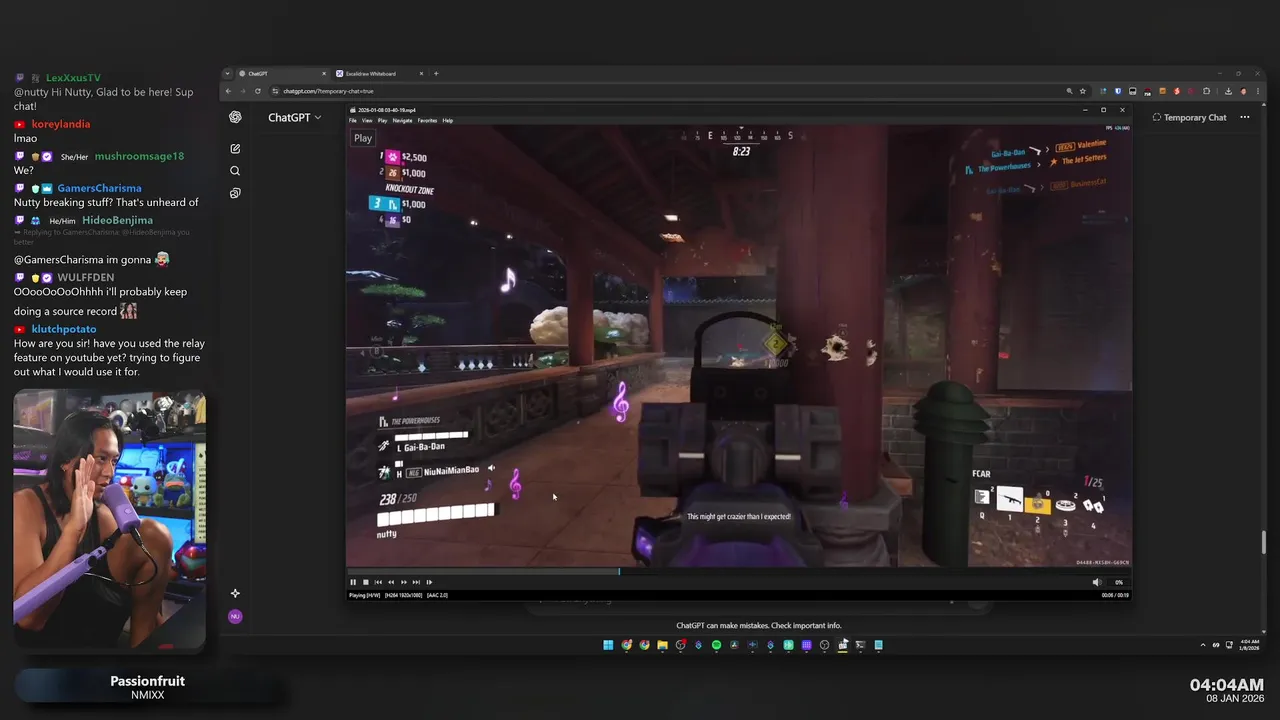This screenshot has width=1280, height=720.
Task: Open the File menu in media player
Action: pyautogui.click(x=353, y=120)
